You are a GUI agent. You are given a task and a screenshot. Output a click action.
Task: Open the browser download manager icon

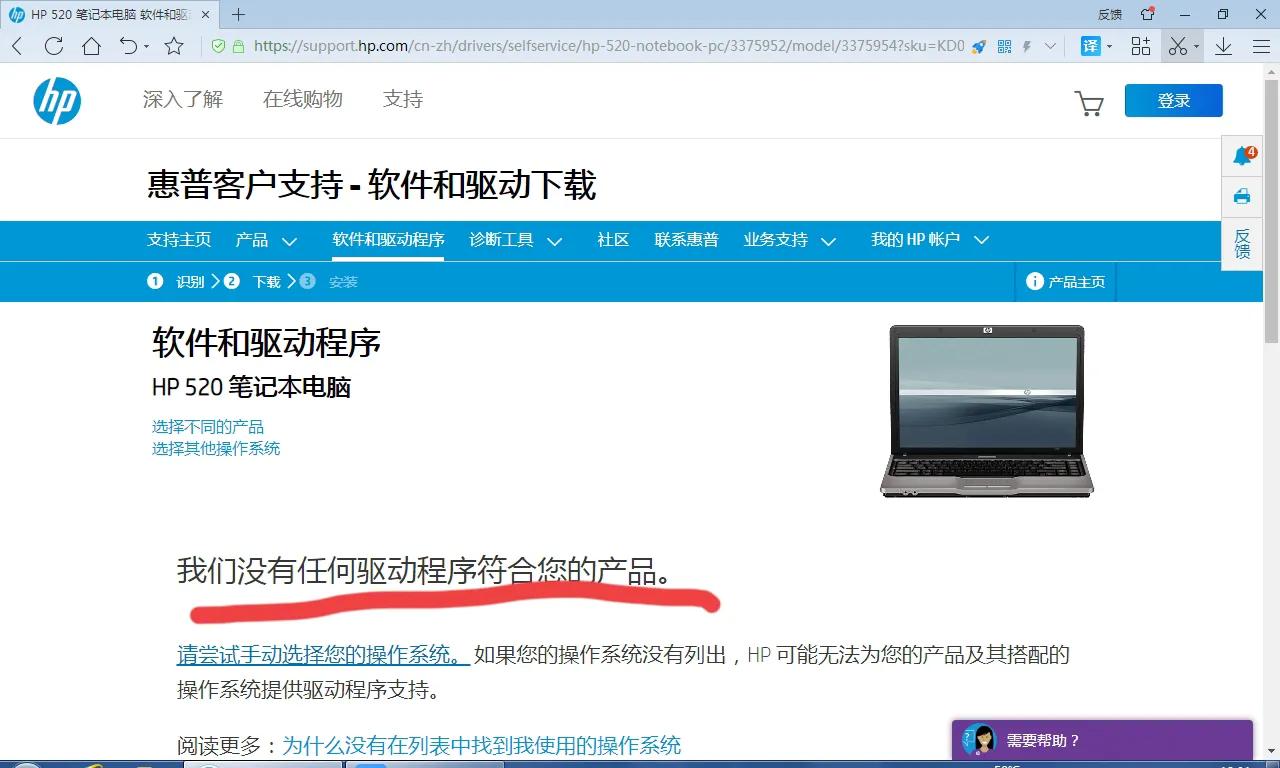point(1222,46)
